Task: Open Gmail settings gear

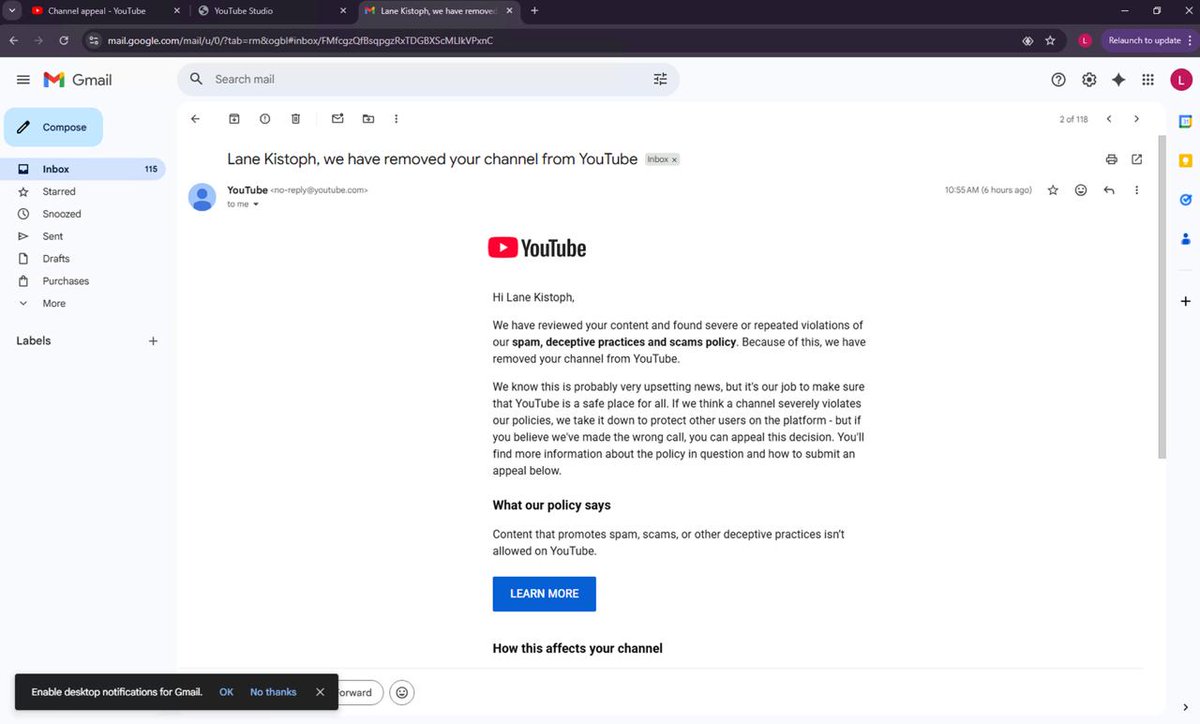Action: (x=1089, y=79)
